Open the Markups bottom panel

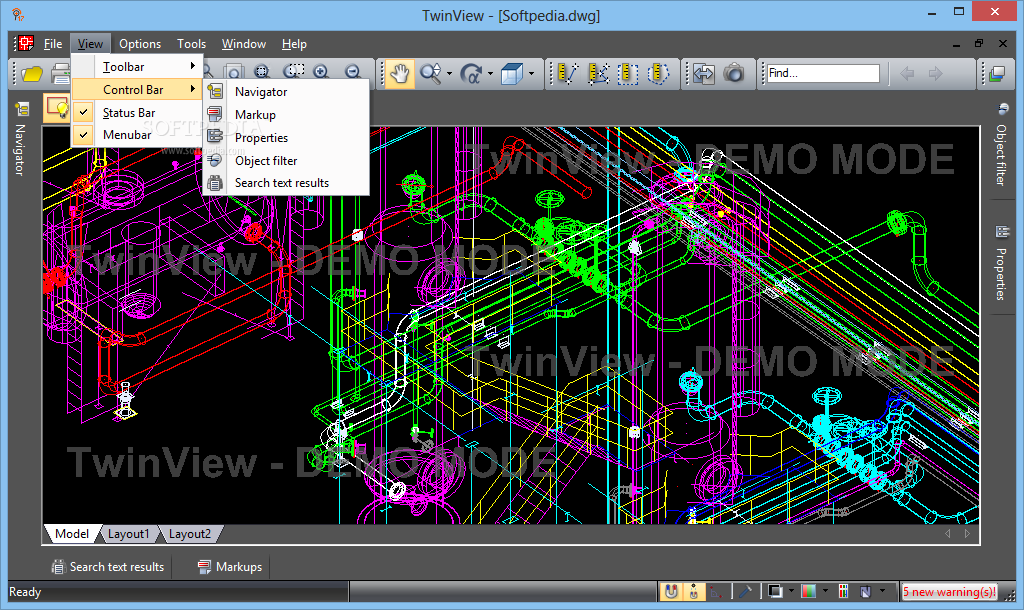230,567
